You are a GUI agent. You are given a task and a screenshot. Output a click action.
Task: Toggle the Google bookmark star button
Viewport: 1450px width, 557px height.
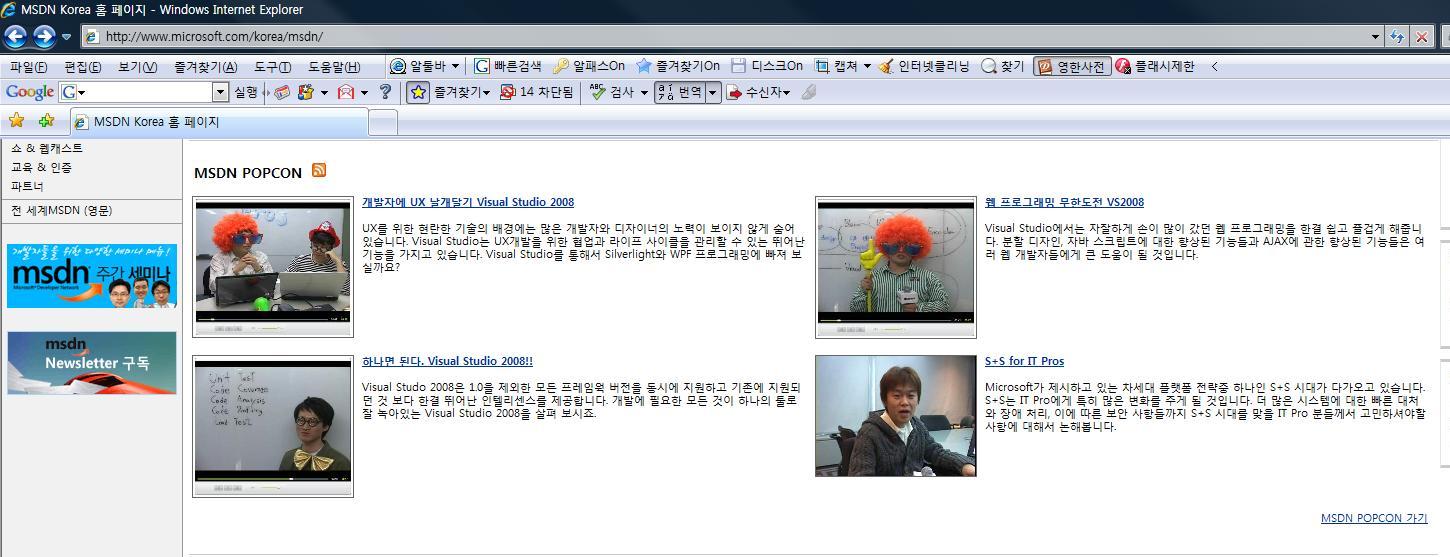click(x=418, y=92)
